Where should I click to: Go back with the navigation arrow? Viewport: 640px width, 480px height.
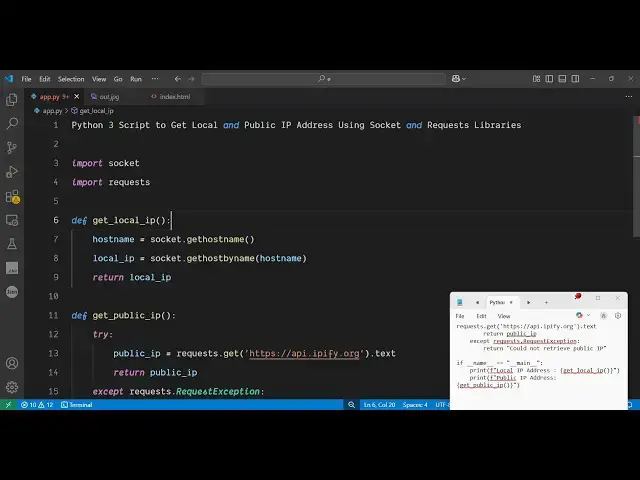click(178, 79)
